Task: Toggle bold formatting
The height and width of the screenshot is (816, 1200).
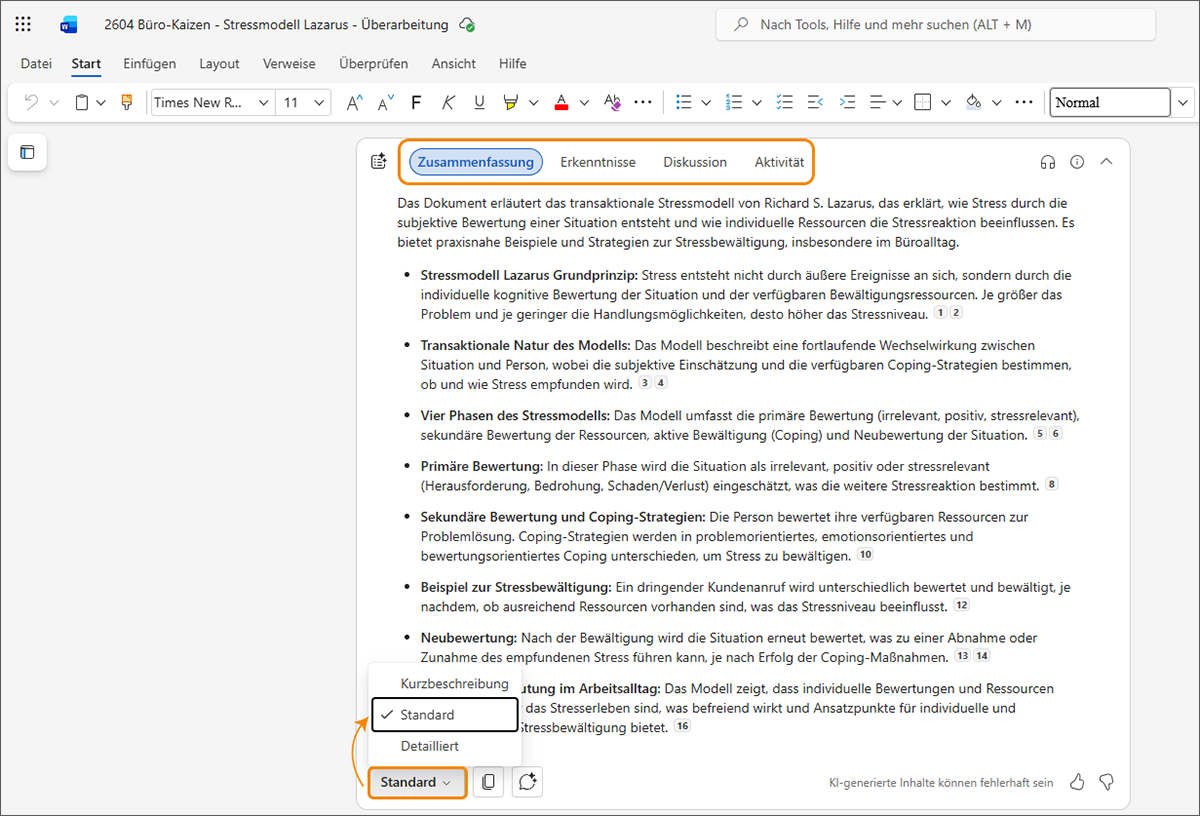Action: pyautogui.click(x=416, y=102)
